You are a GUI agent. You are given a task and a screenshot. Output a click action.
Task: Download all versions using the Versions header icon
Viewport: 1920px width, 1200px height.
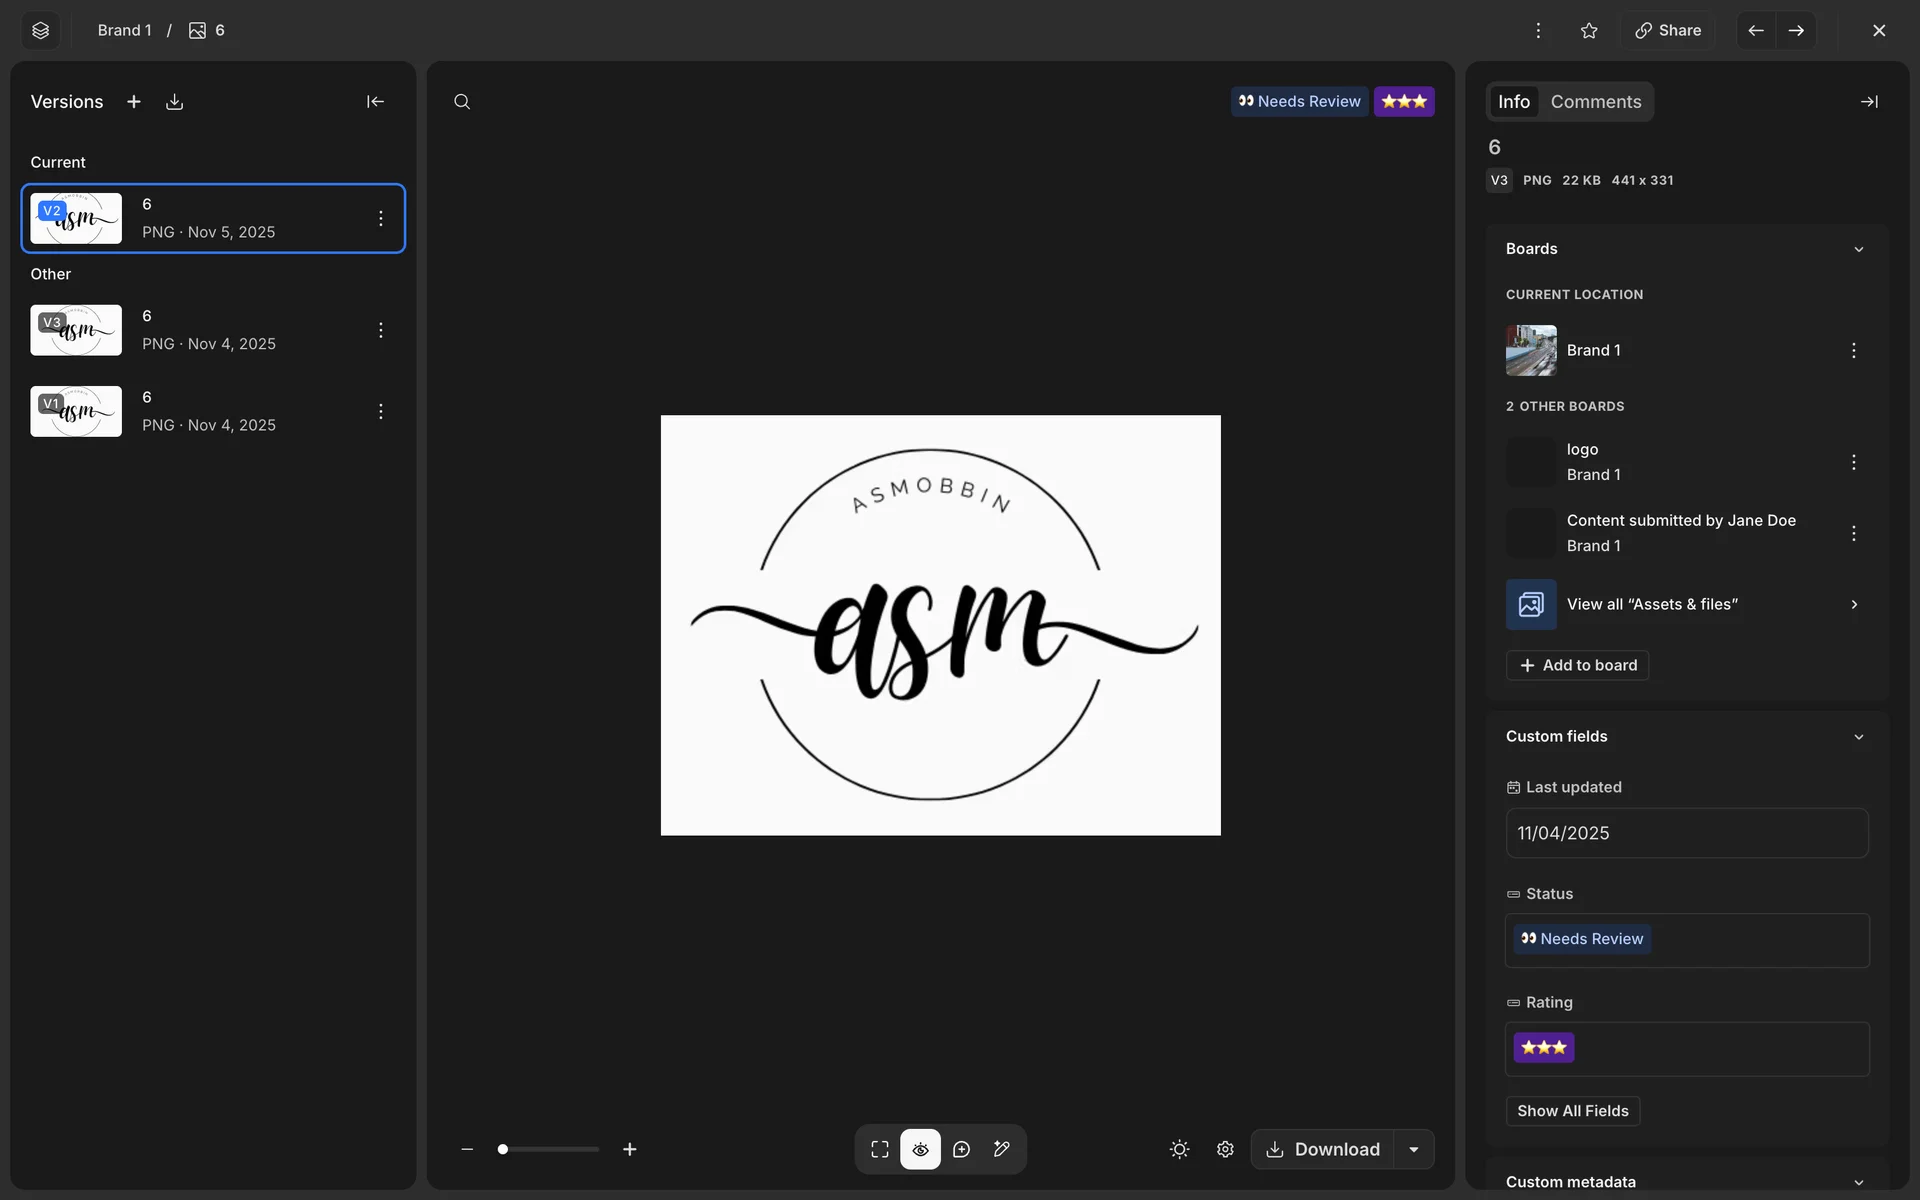(175, 102)
